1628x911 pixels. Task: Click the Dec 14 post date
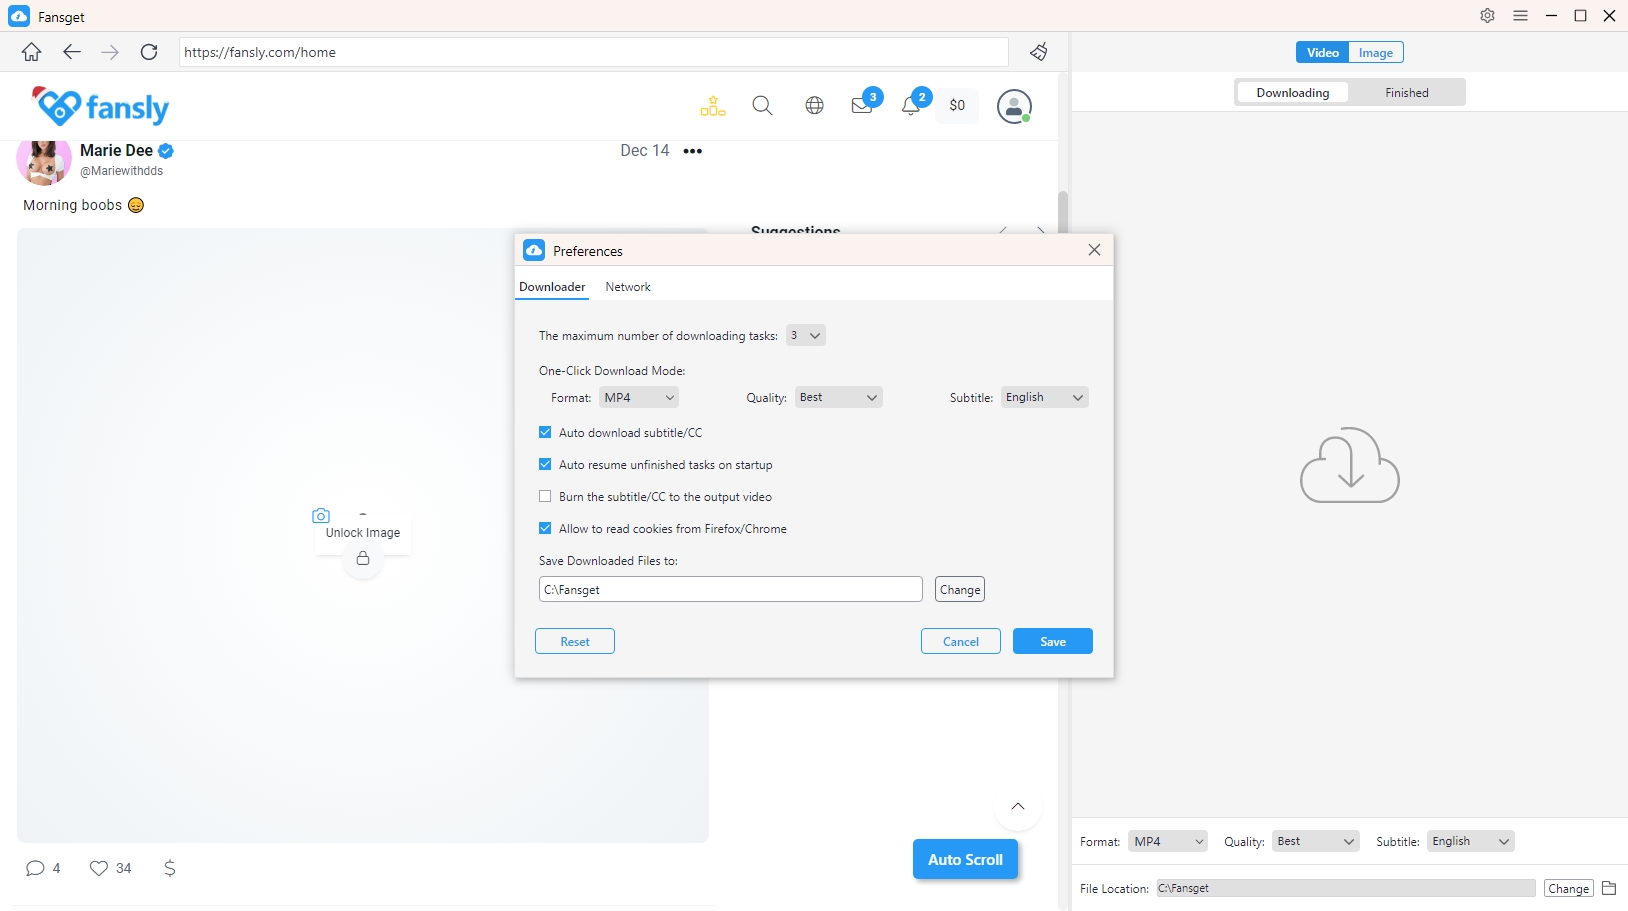(645, 150)
